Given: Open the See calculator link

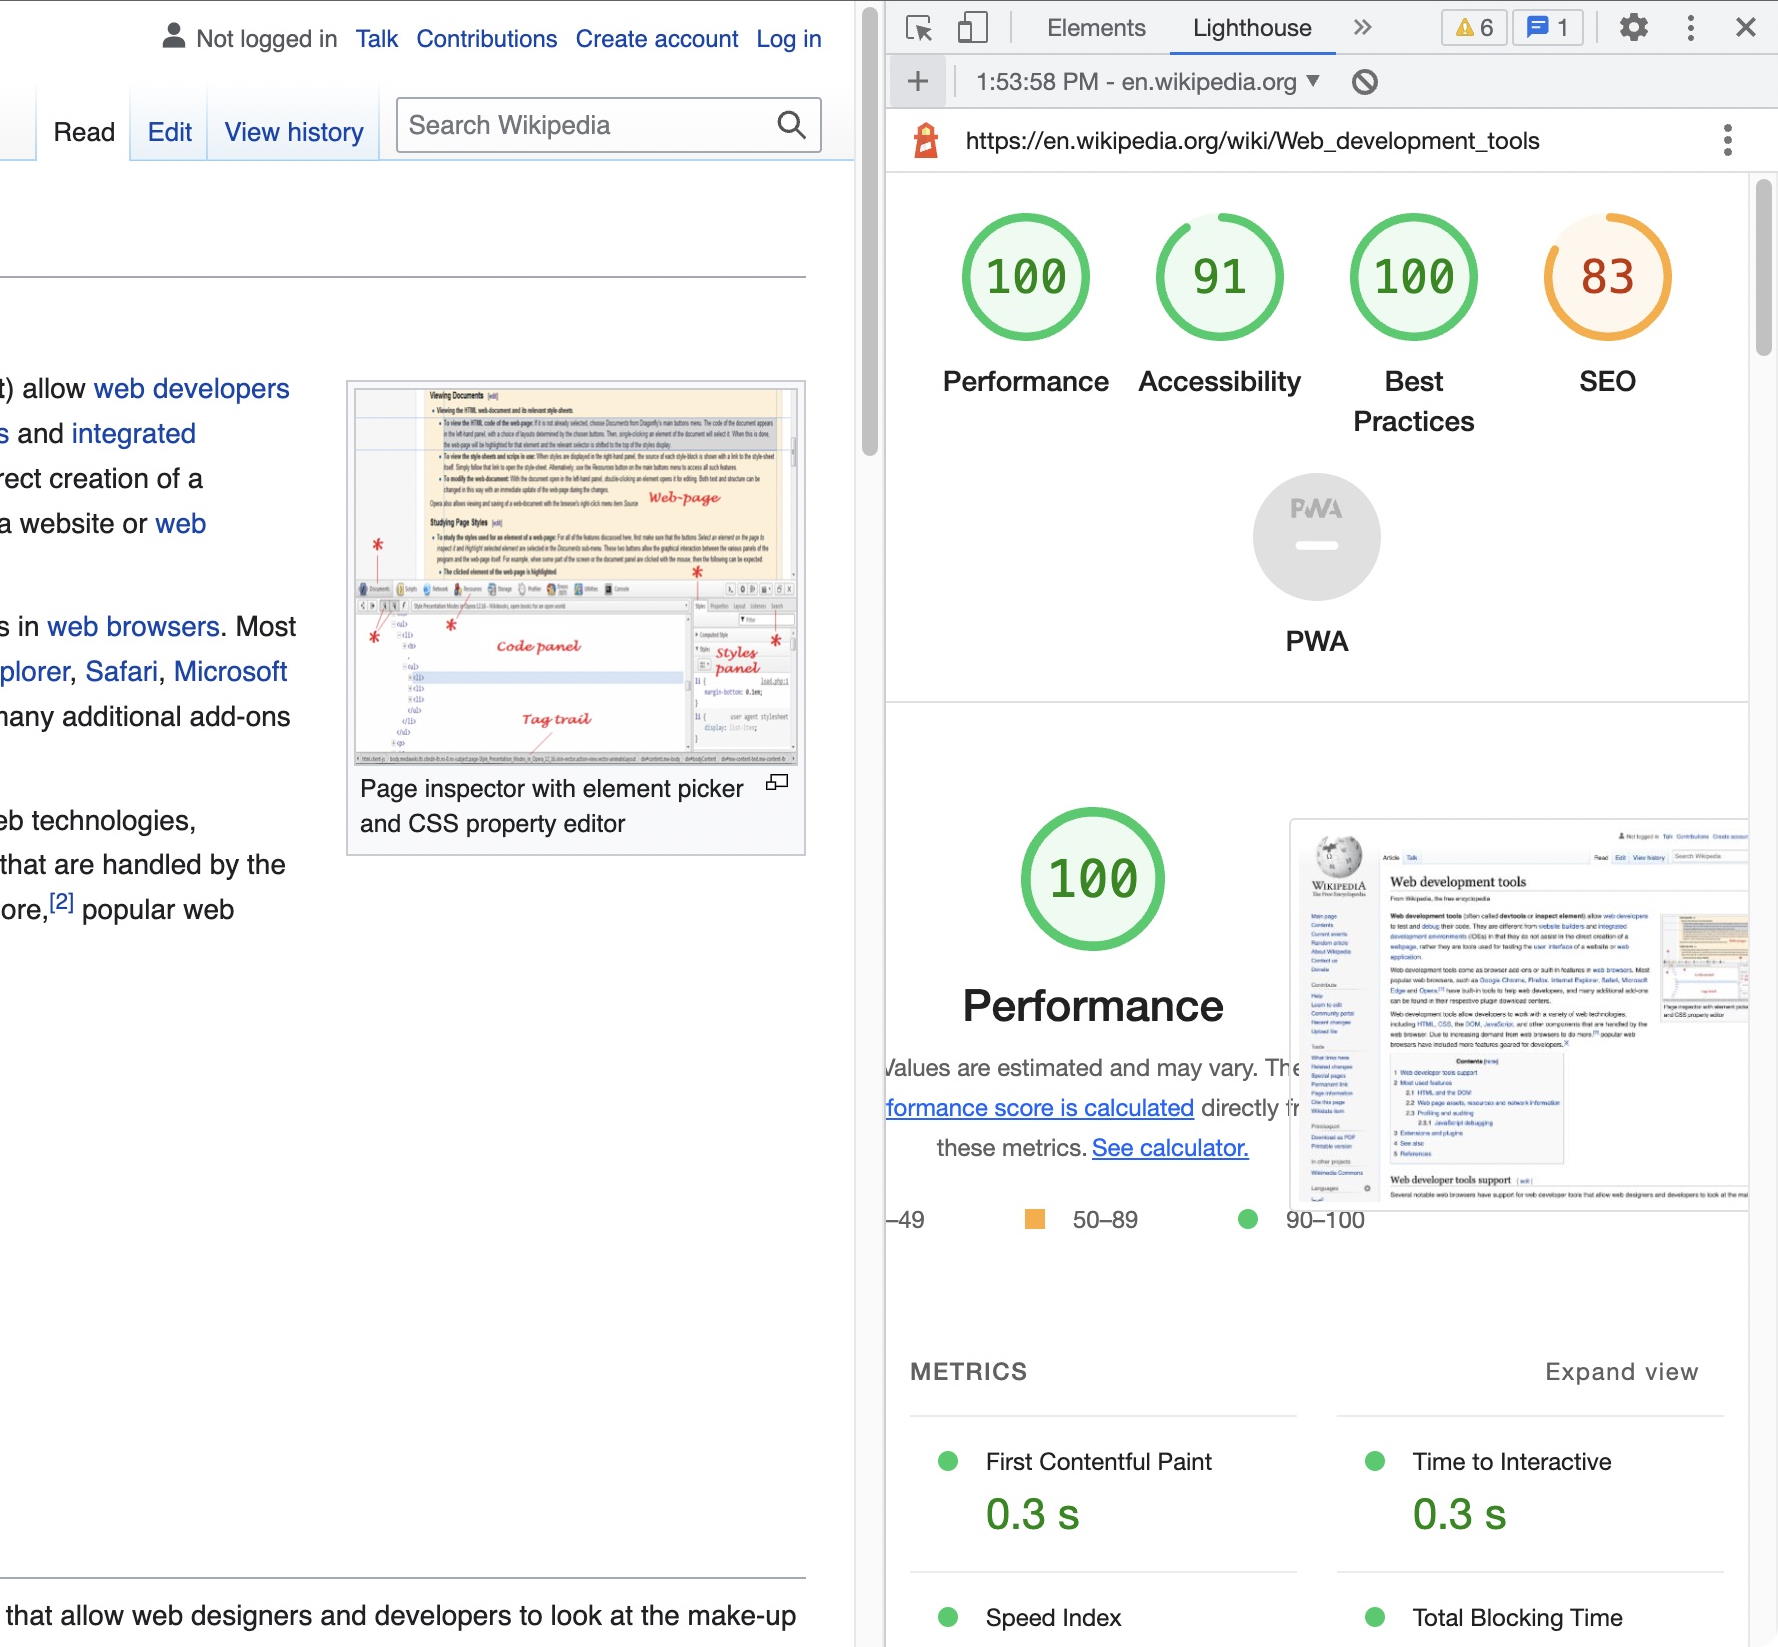Looking at the screenshot, I should 1170,1148.
